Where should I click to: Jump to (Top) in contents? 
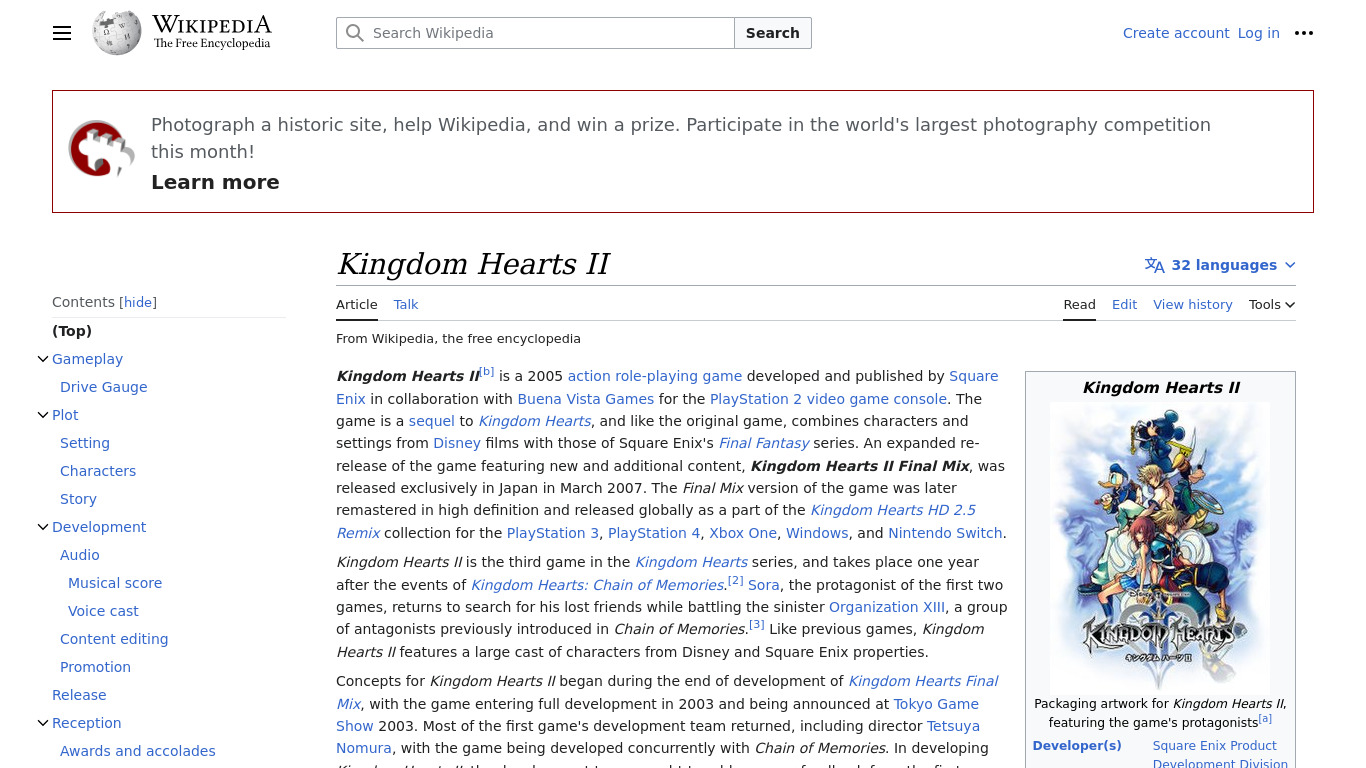(72, 331)
